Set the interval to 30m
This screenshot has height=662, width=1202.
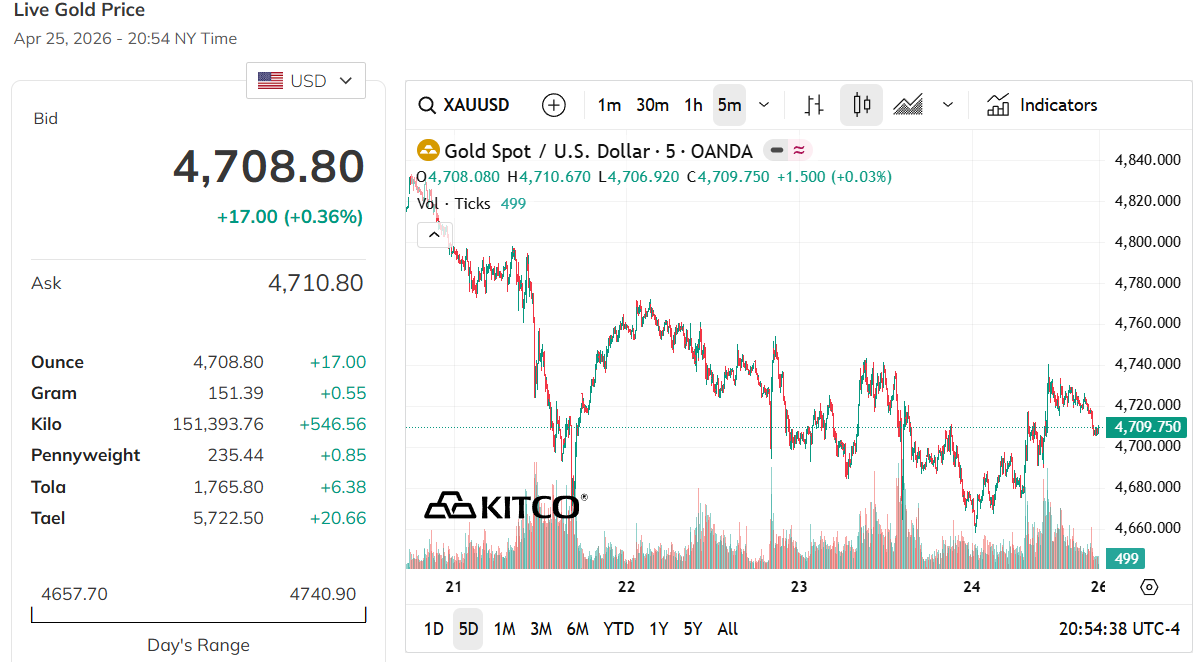click(x=652, y=105)
